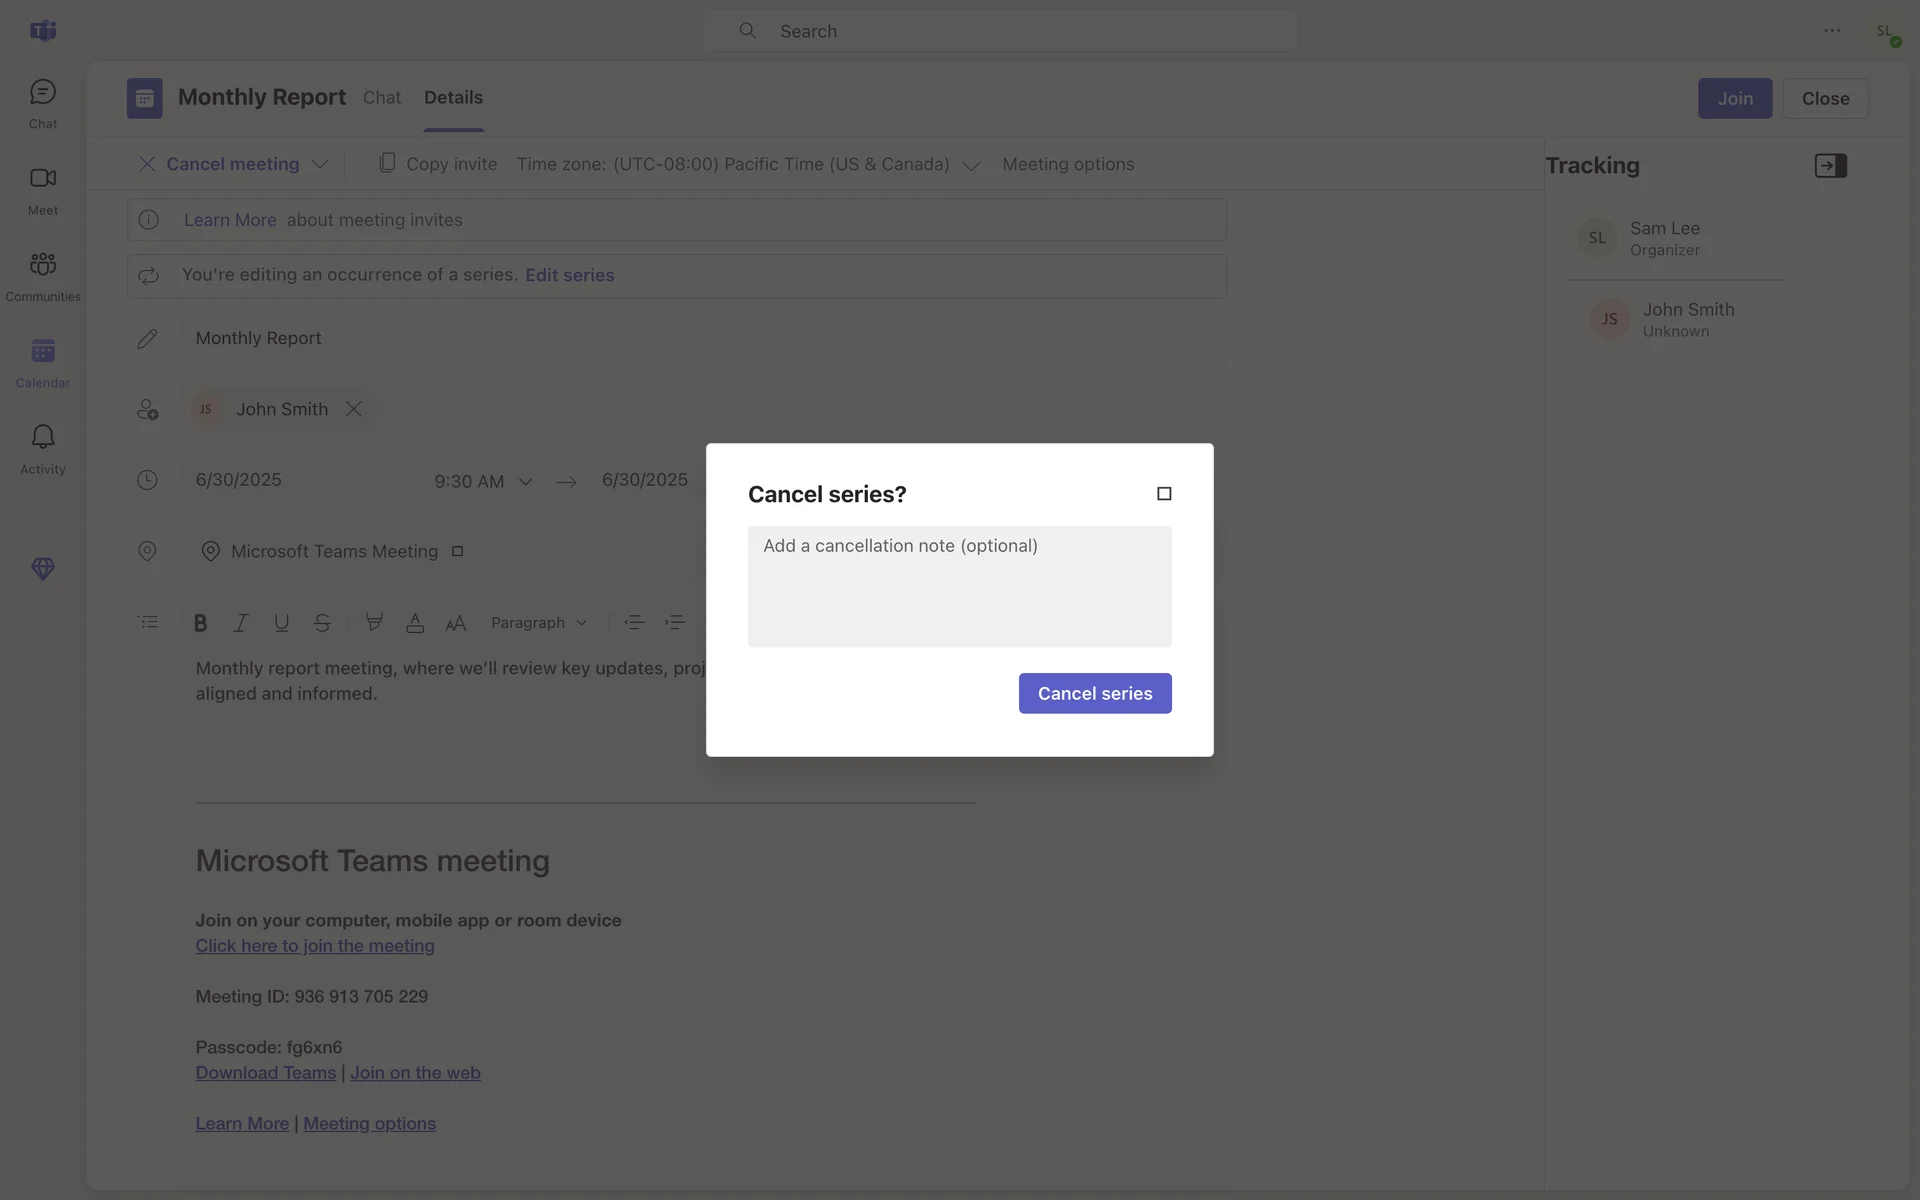Click the Bold formatting icon
1920x1200 pixels.
tap(200, 623)
